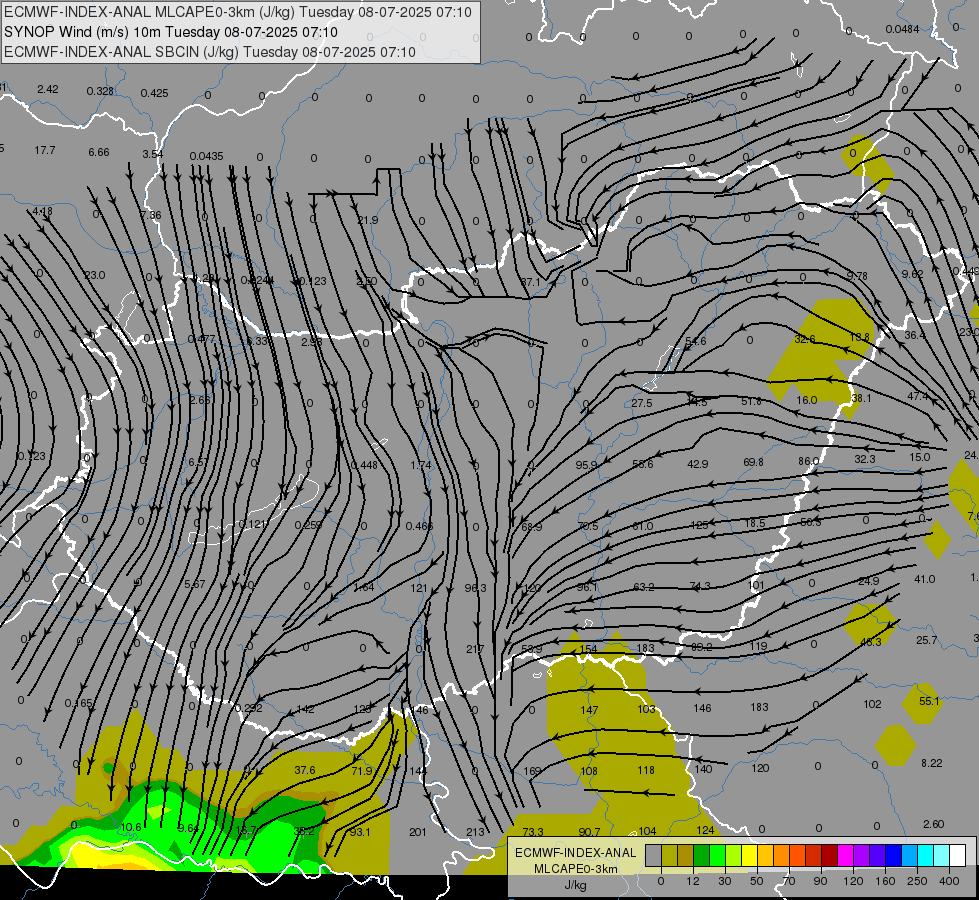Viewport: 979px width, 900px height.
Task: Click the map value '8.22'
Action: [x=932, y=763]
